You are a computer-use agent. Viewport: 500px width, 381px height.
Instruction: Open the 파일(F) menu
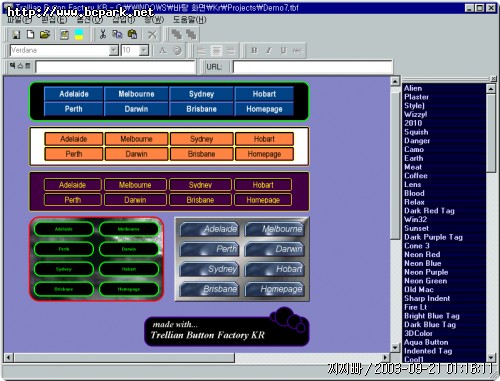pos(19,20)
